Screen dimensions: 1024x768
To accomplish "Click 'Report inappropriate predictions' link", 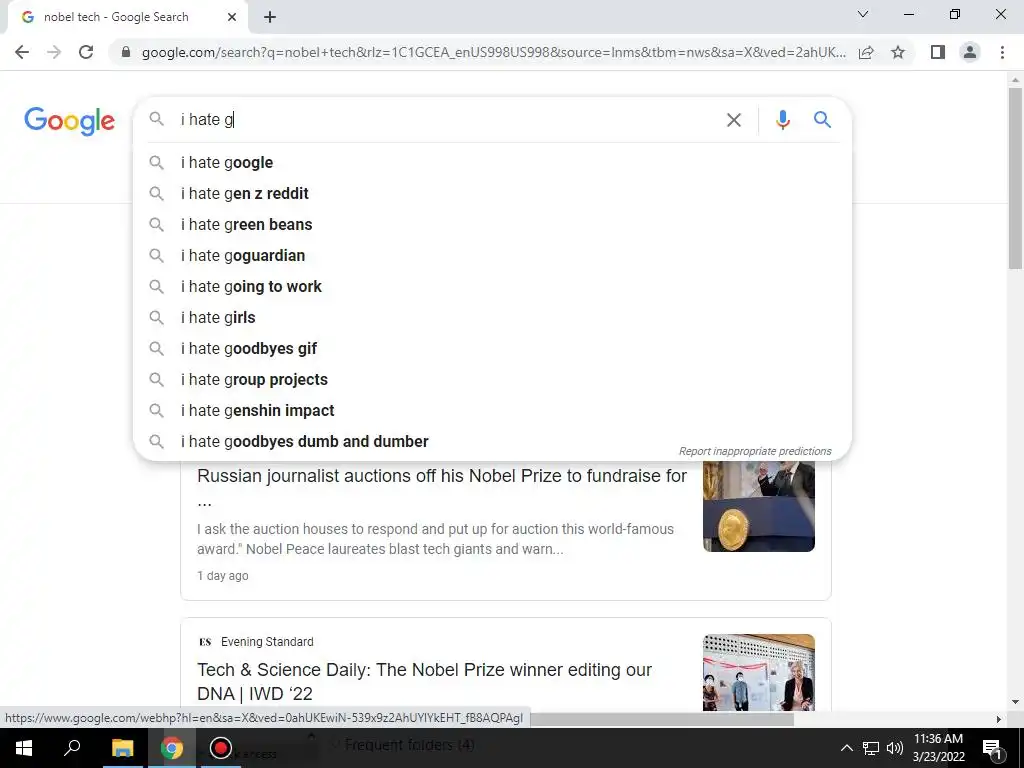I will point(755,451).
